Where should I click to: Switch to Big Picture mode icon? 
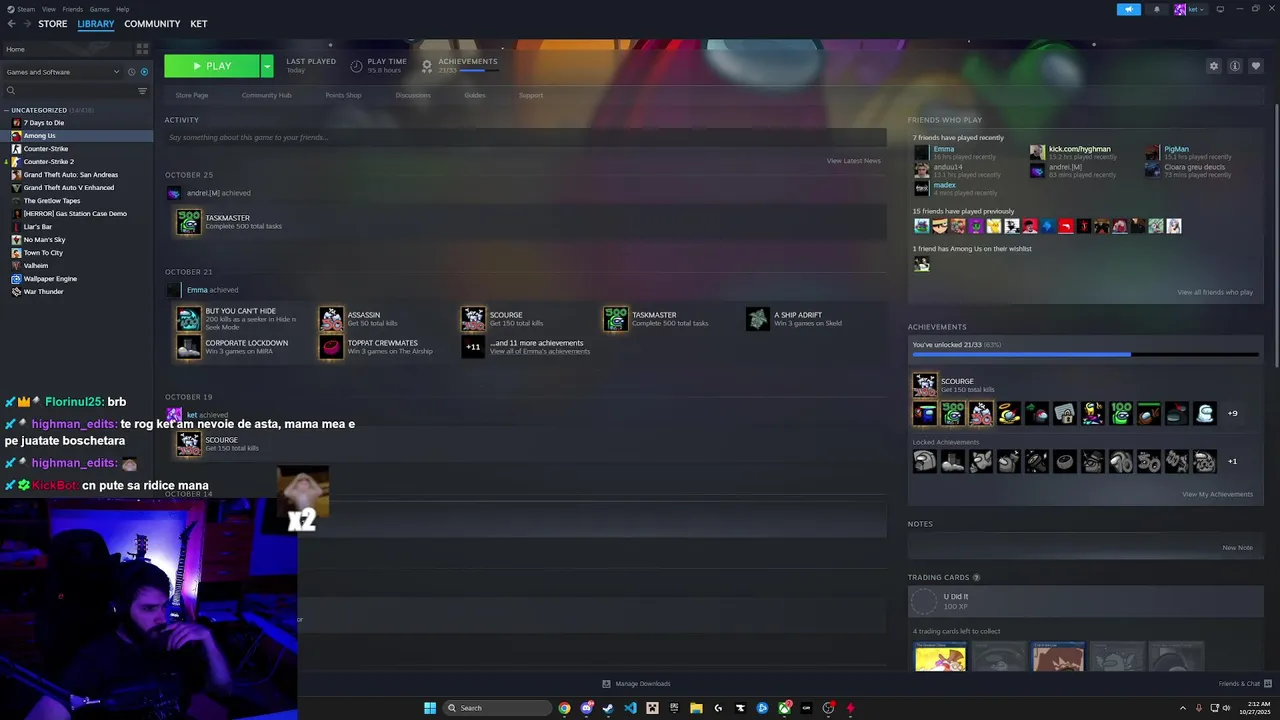[x=1220, y=9]
